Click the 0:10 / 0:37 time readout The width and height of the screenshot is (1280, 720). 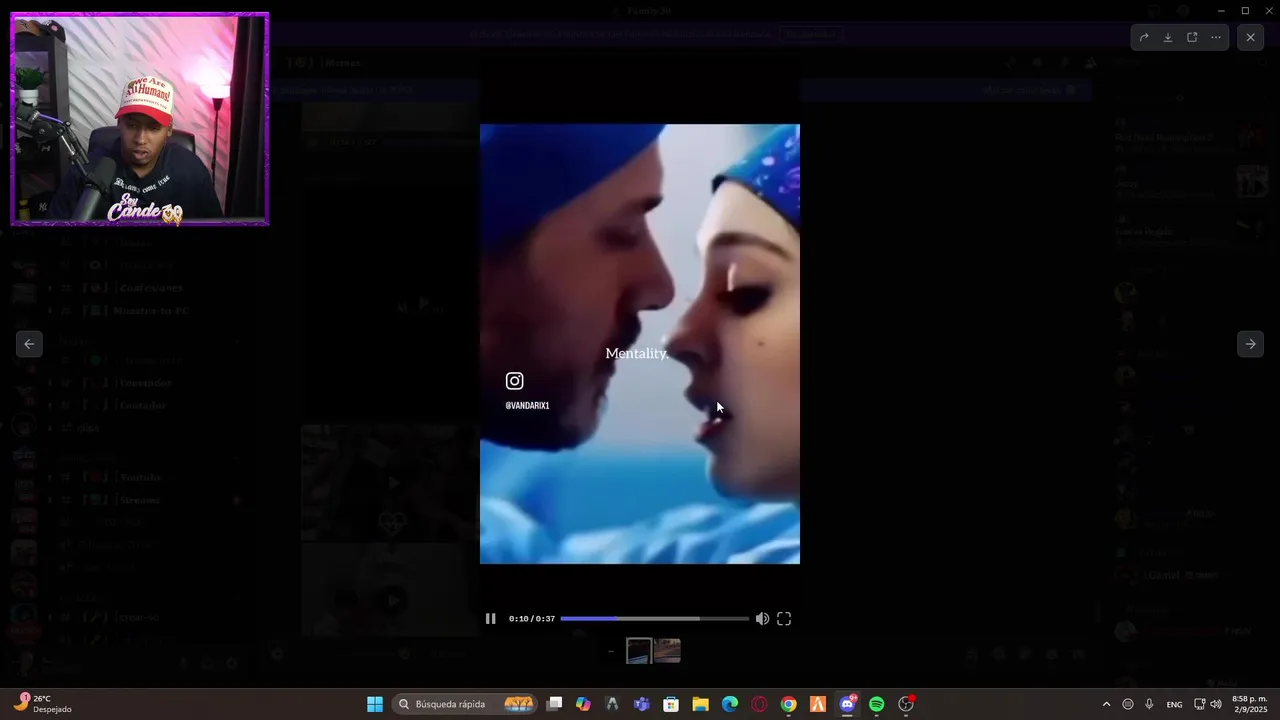tap(532, 619)
